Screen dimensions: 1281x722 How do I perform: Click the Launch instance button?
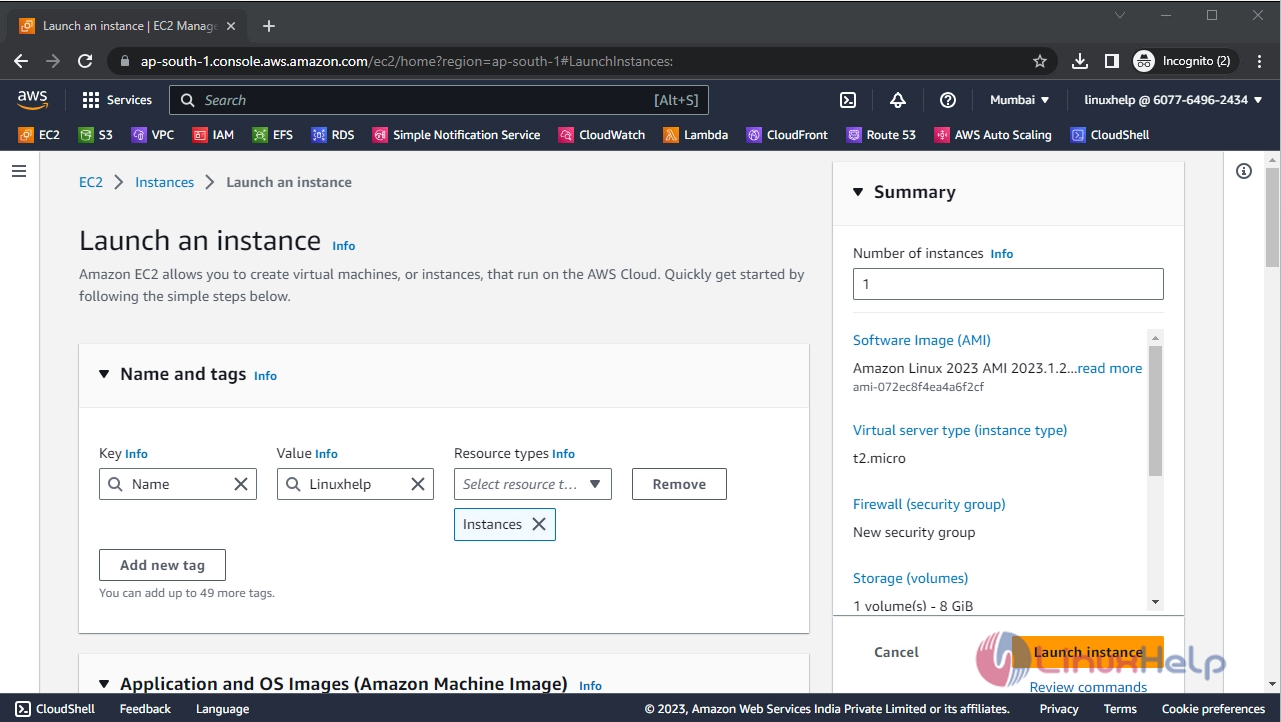pyautogui.click(x=1088, y=652)
